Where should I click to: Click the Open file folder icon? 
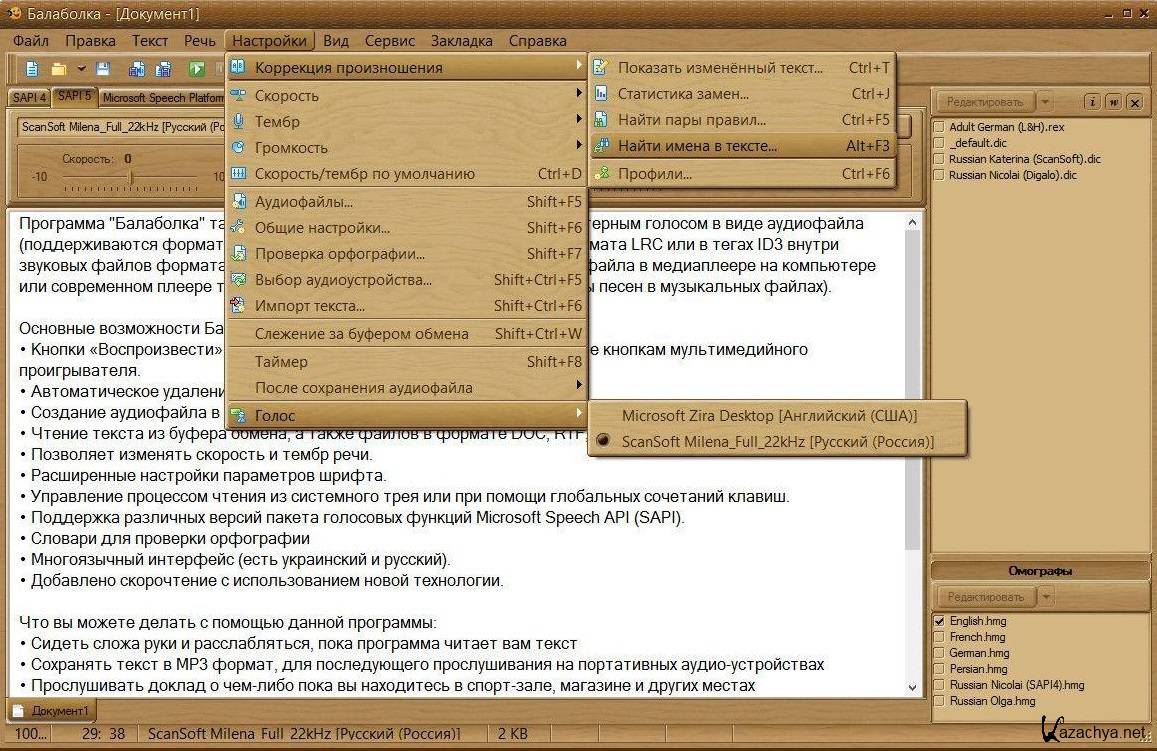pyautogui.click(x=59, y=69)
